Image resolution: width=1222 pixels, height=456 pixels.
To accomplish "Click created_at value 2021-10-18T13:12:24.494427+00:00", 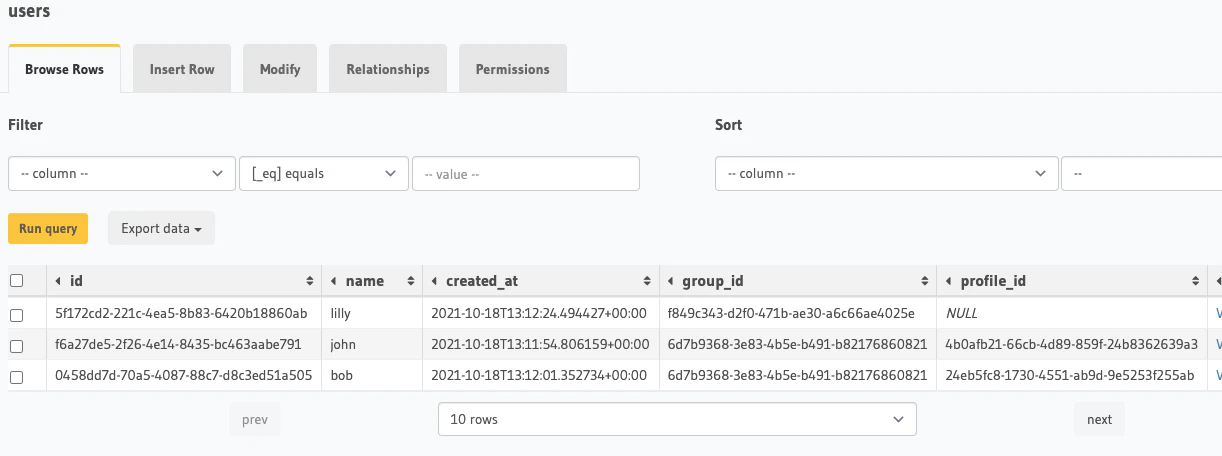I will pyautogui.click(x=540, y=314).
